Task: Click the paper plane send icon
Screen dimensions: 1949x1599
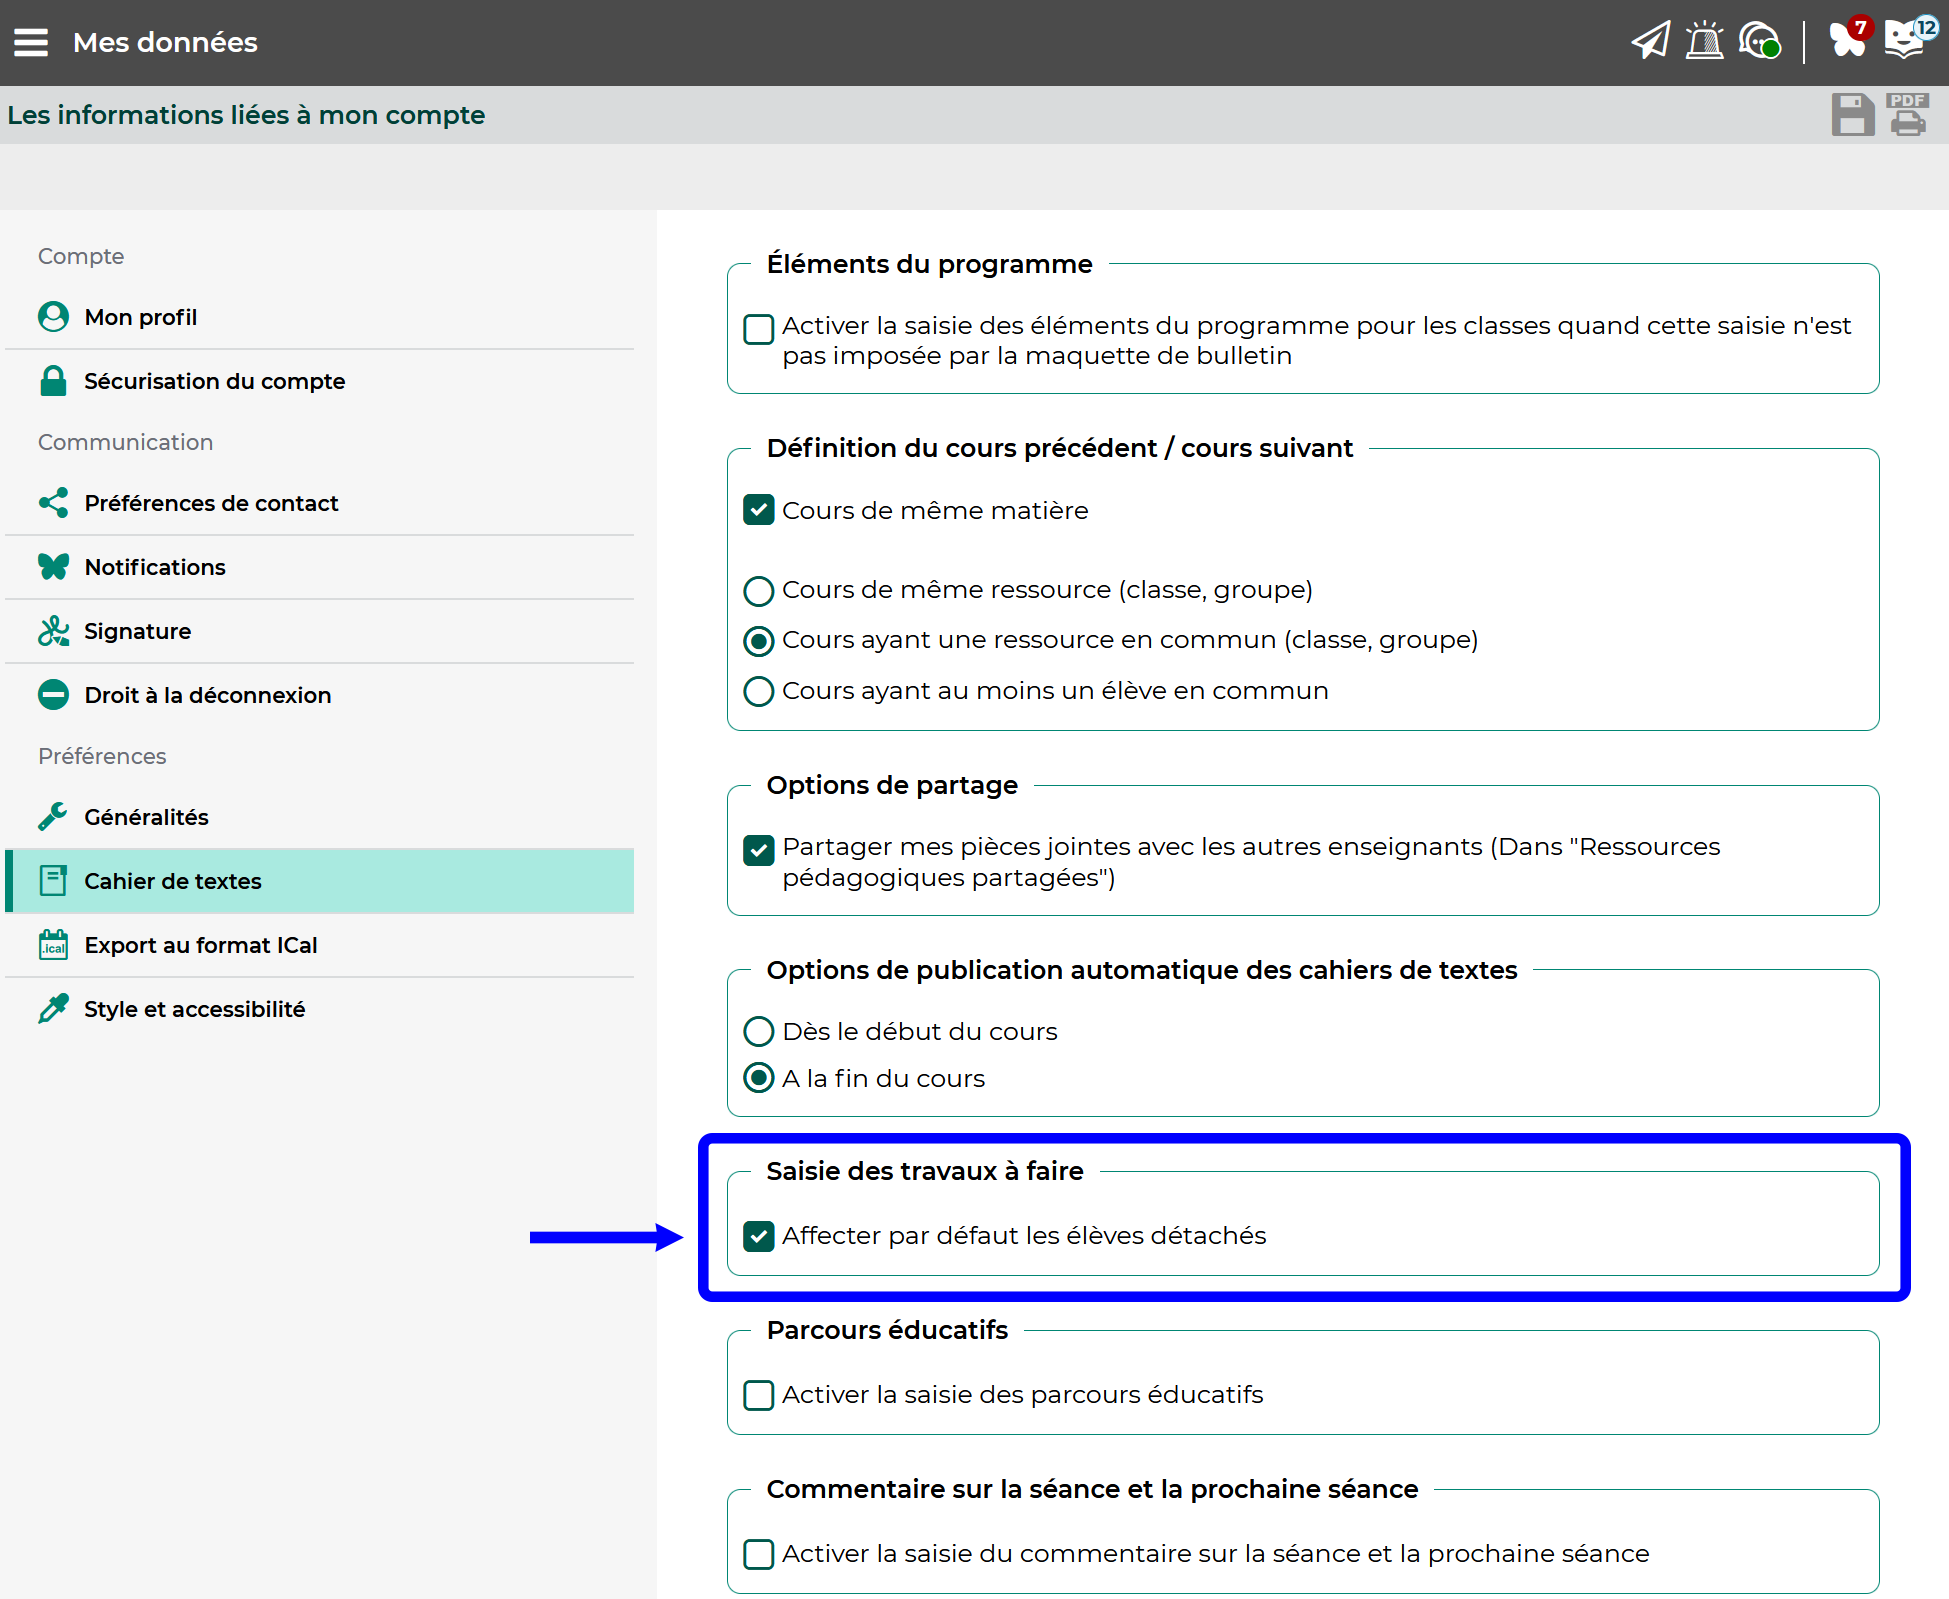Action: [x=1650, y=41]
